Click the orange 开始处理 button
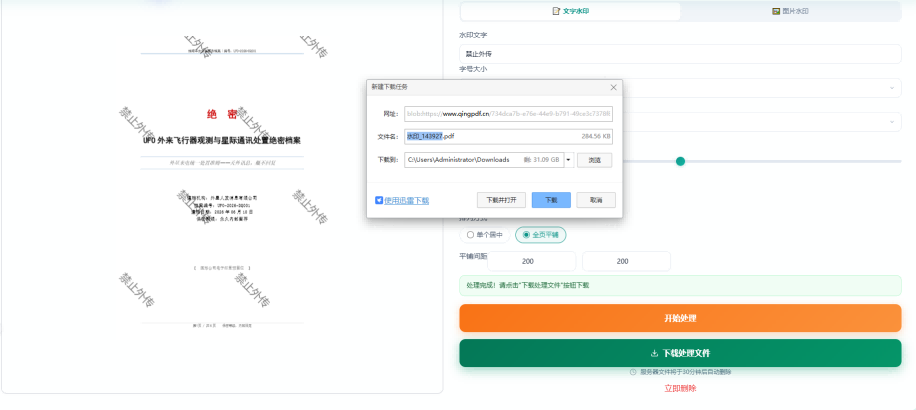Viewport: 916px width, 410px height. click(x=680, y=318)
